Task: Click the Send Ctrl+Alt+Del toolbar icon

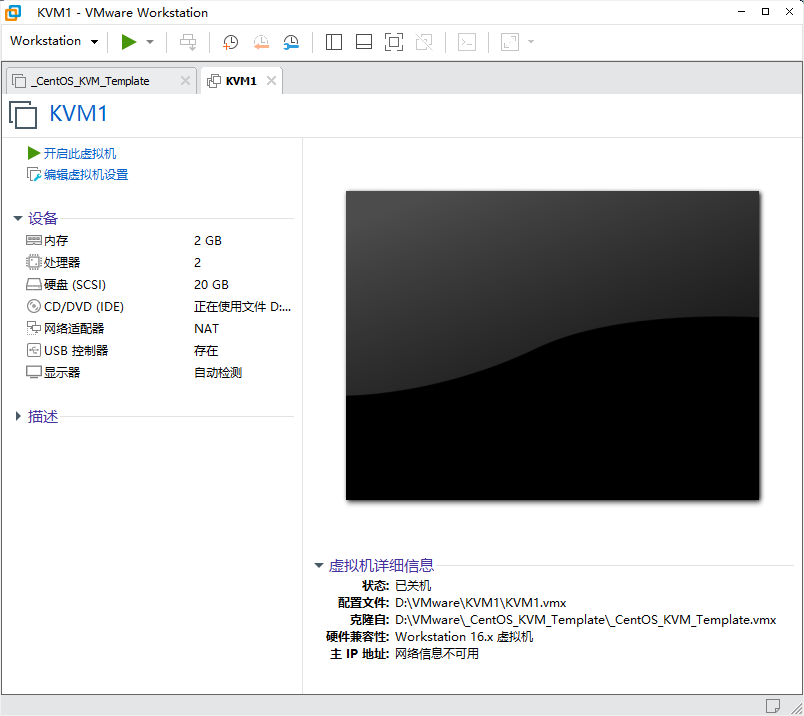Action: [188, 42]
